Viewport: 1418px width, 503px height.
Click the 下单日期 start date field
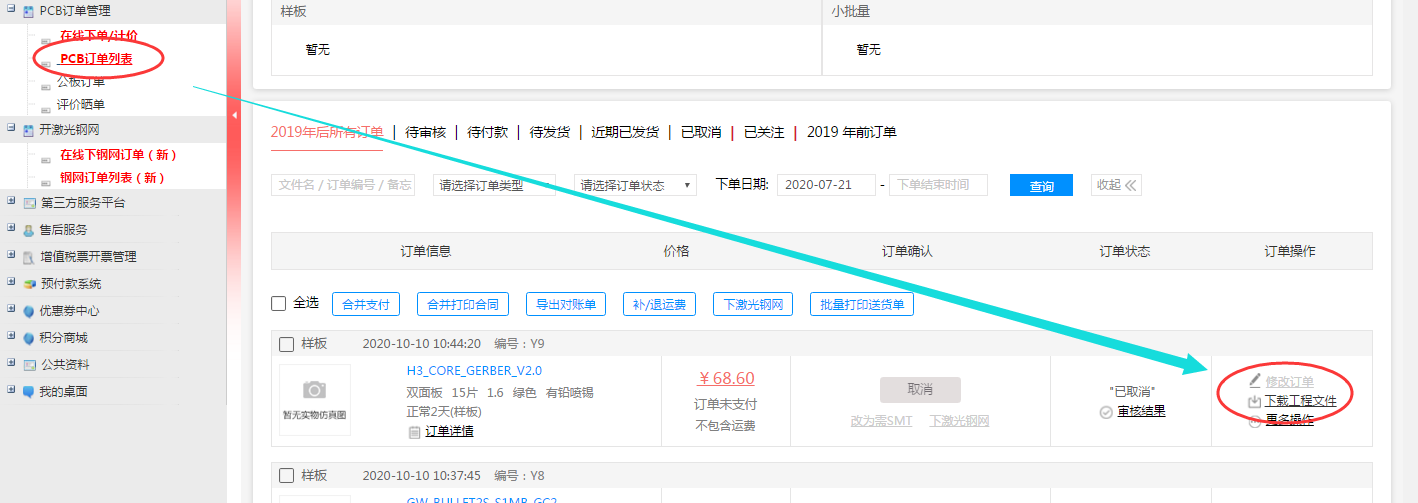825,185
